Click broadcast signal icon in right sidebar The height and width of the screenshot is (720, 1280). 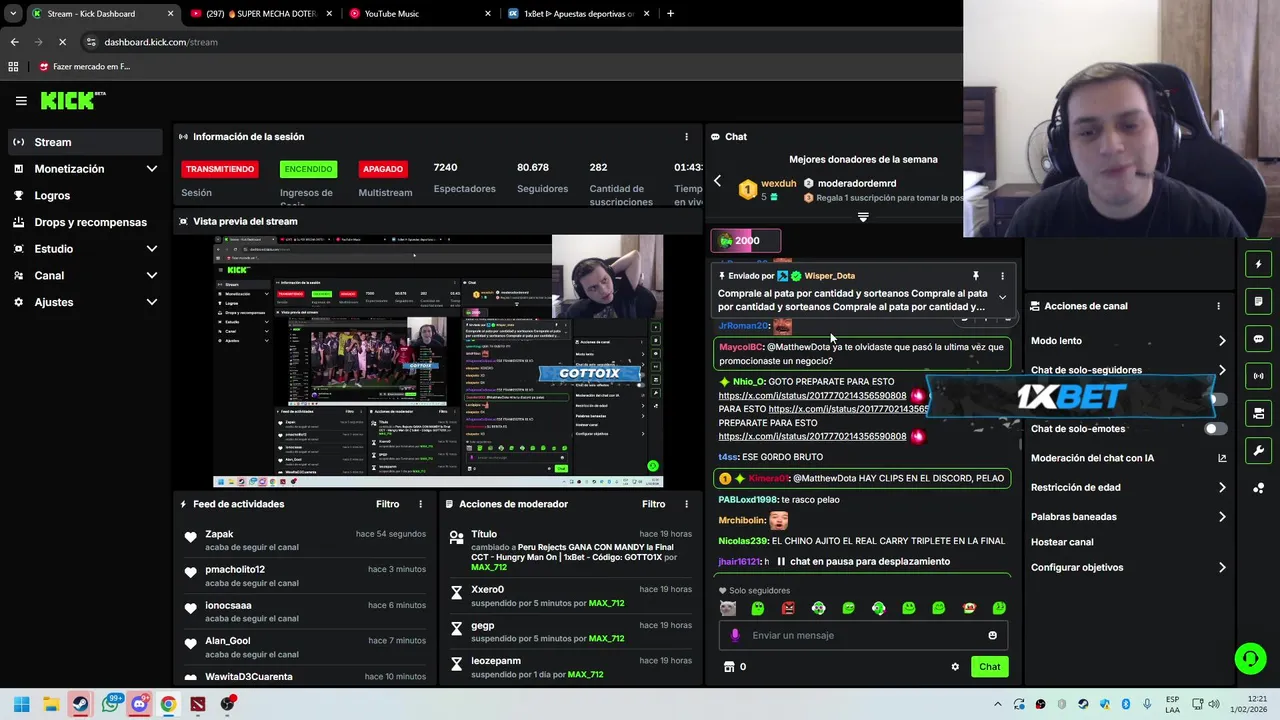pos(1258,376)
